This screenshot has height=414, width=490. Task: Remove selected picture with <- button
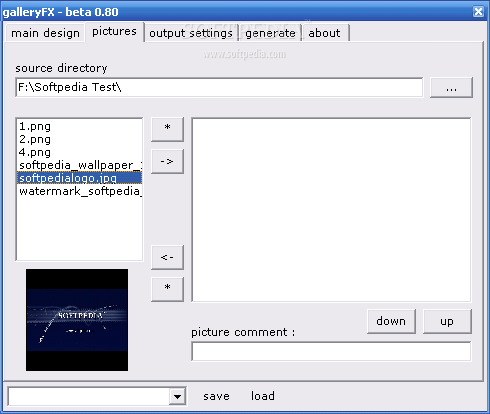pyautogui.click(x=167, y=257)
